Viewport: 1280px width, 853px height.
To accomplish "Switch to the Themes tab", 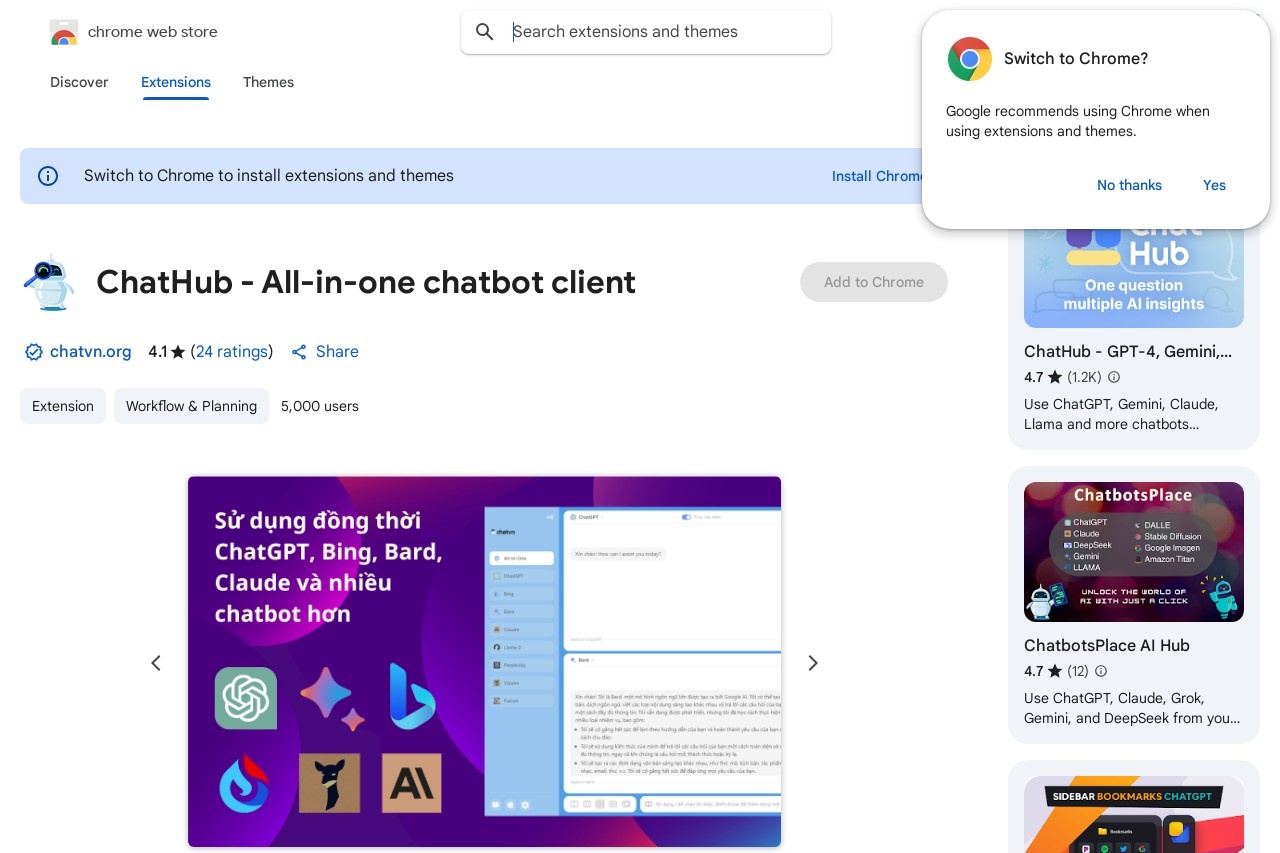I will pyautogui.click(x=268, y=82).
